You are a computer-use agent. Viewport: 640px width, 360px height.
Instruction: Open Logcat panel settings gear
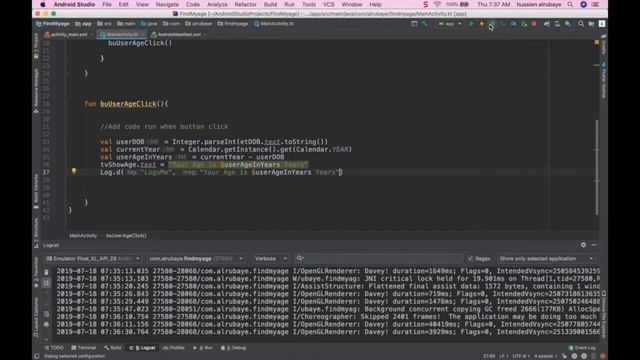(583, 245)
